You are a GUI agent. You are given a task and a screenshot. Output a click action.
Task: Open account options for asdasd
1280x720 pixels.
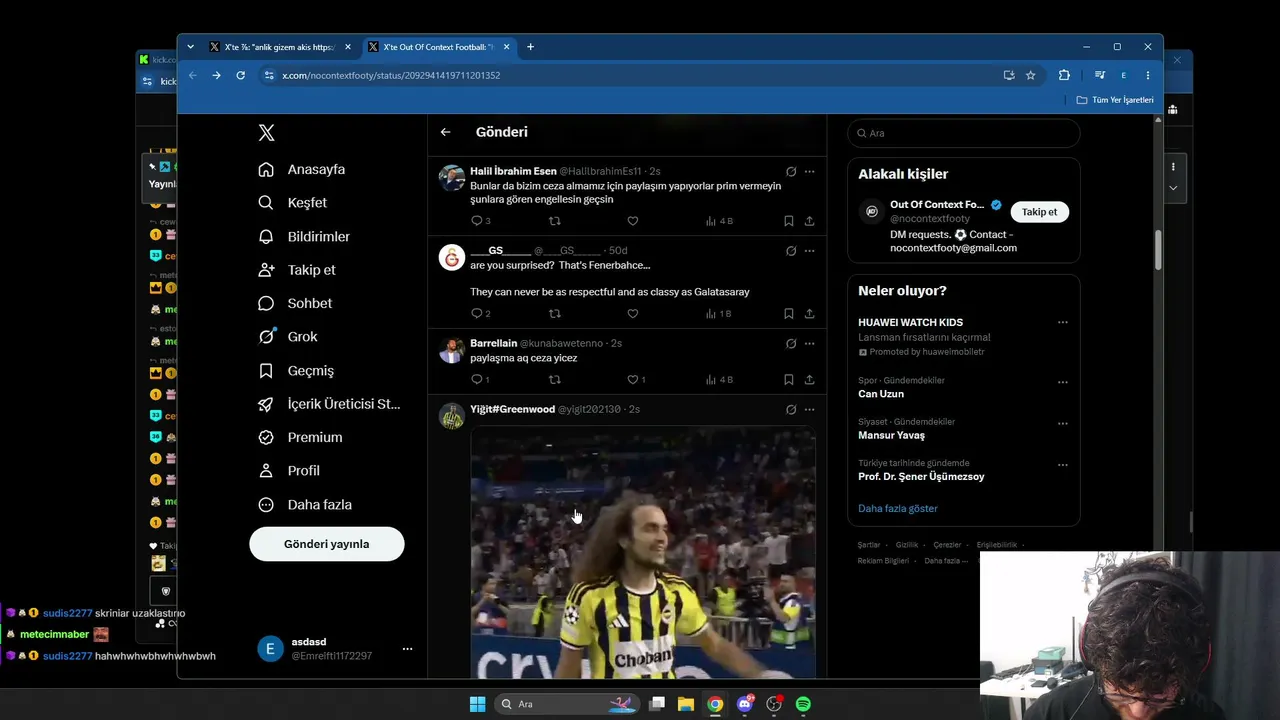click(407, 649)
